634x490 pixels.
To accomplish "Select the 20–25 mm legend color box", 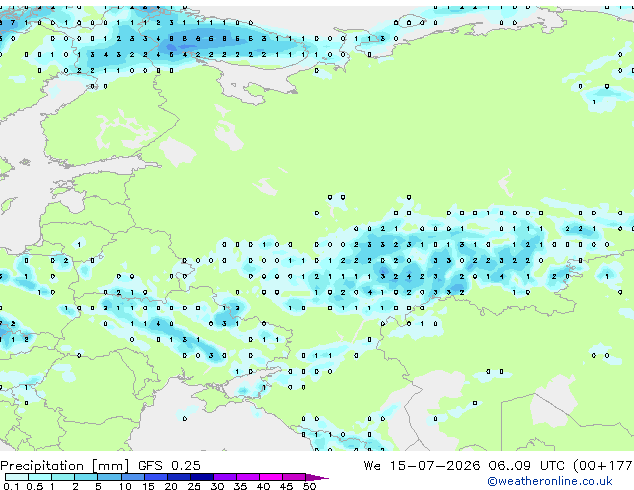I will coord(179,477).
